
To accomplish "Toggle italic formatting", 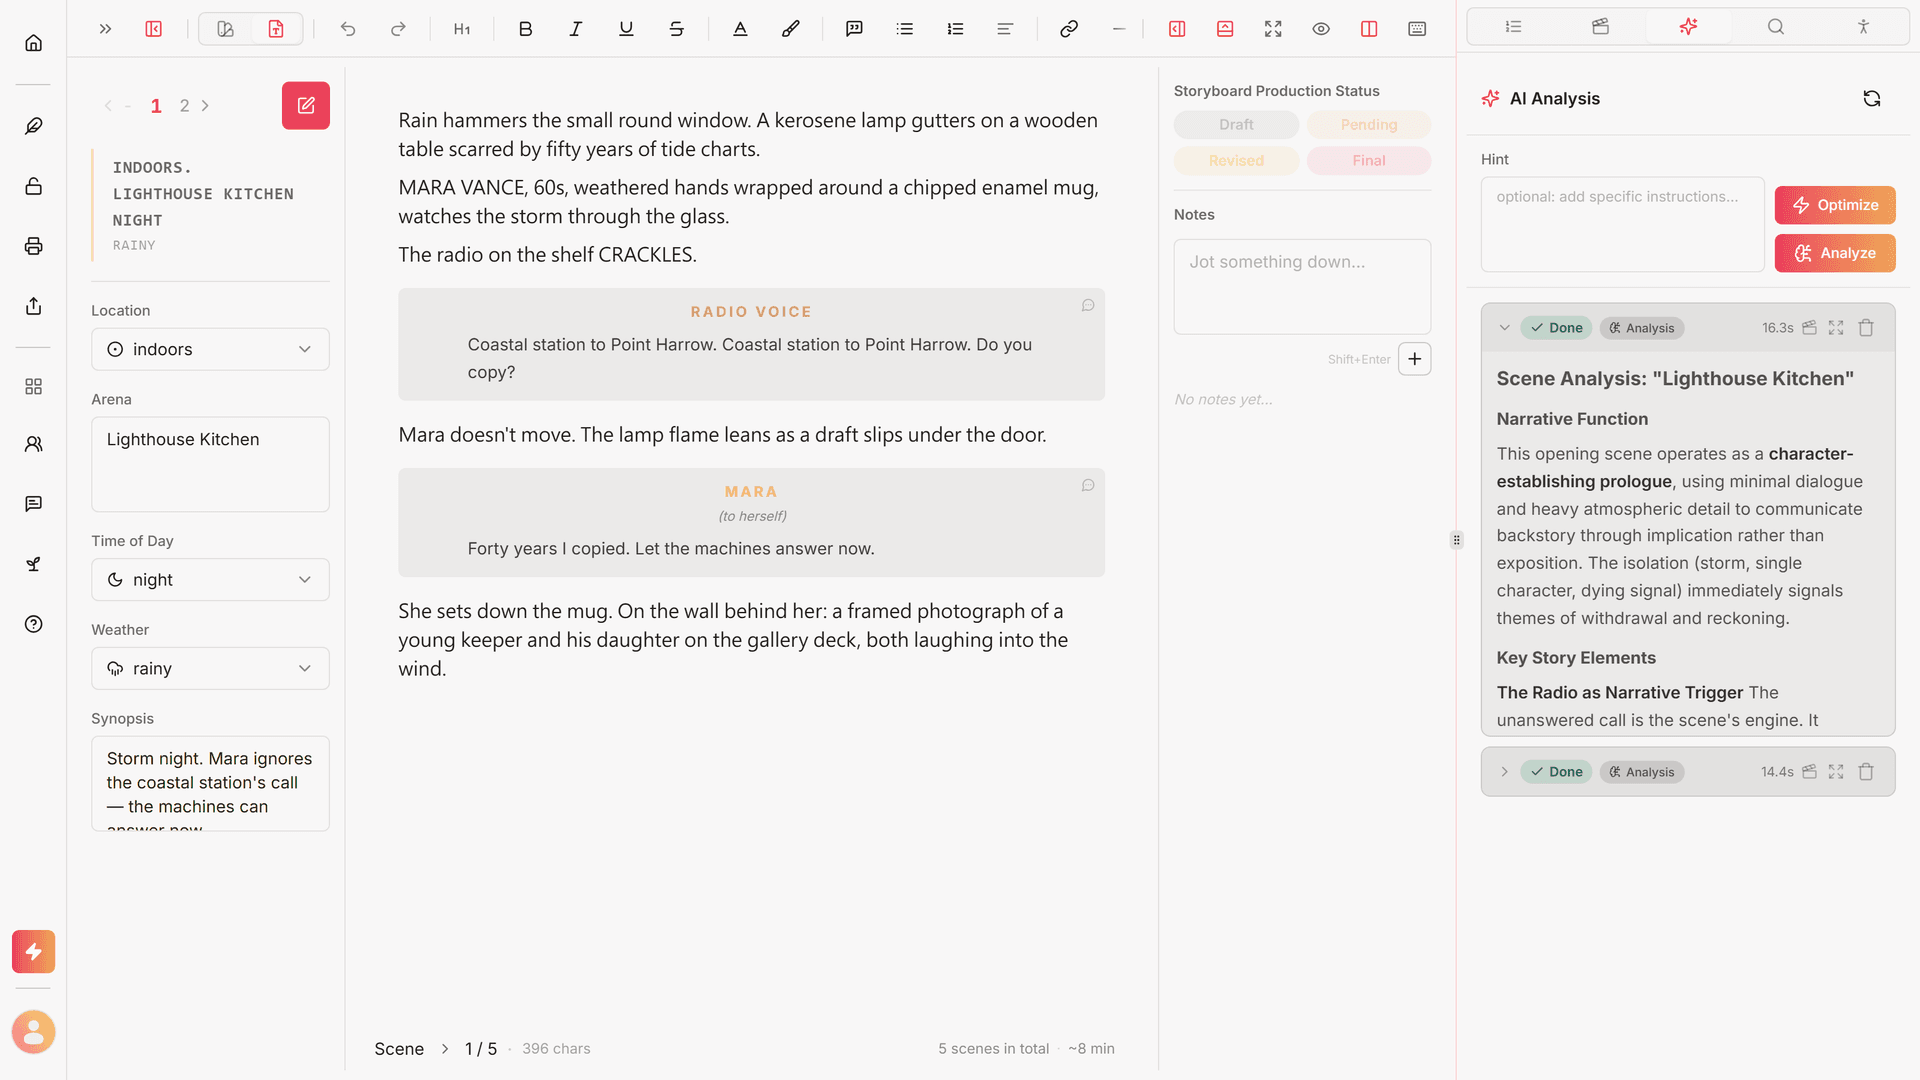I will pos(576,29).
